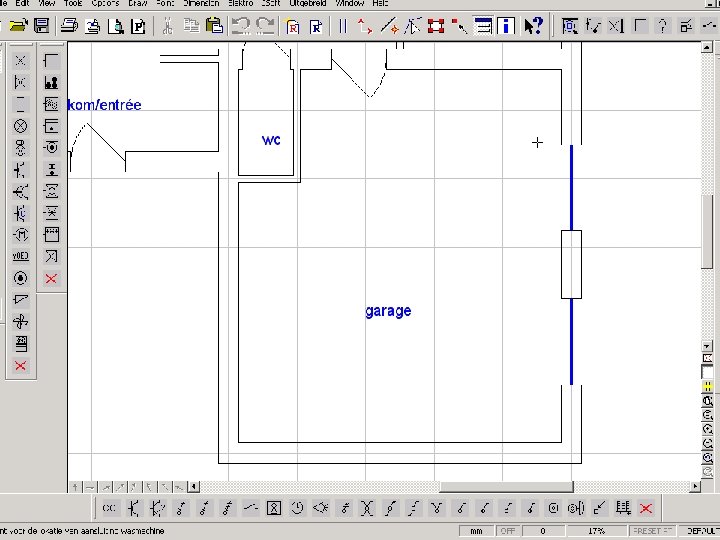The image size is (720, 540).
Task: Click the zoom percentage field in status bar
Action: tap(596, 531)
